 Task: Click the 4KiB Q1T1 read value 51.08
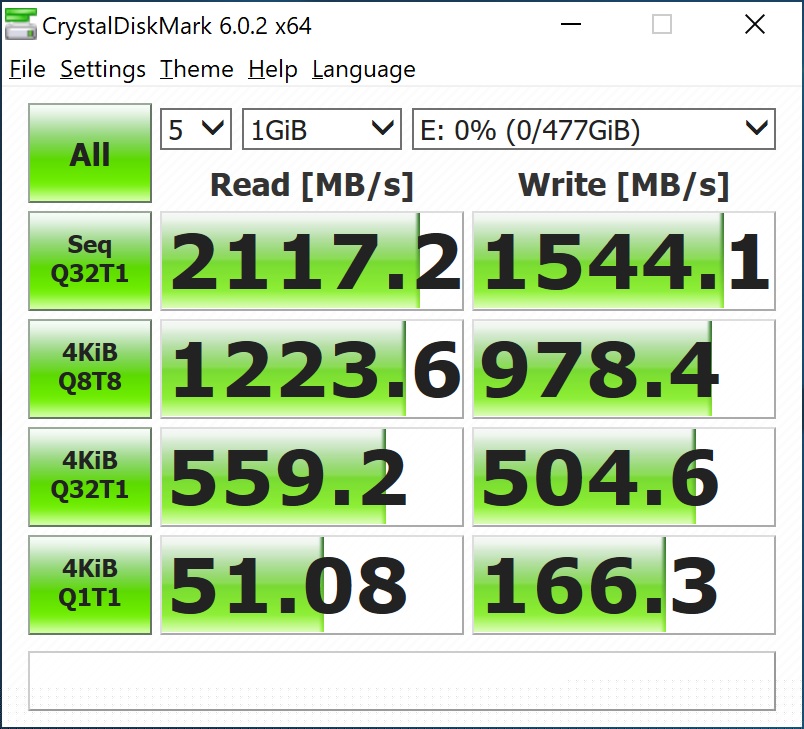coord(312,585)
